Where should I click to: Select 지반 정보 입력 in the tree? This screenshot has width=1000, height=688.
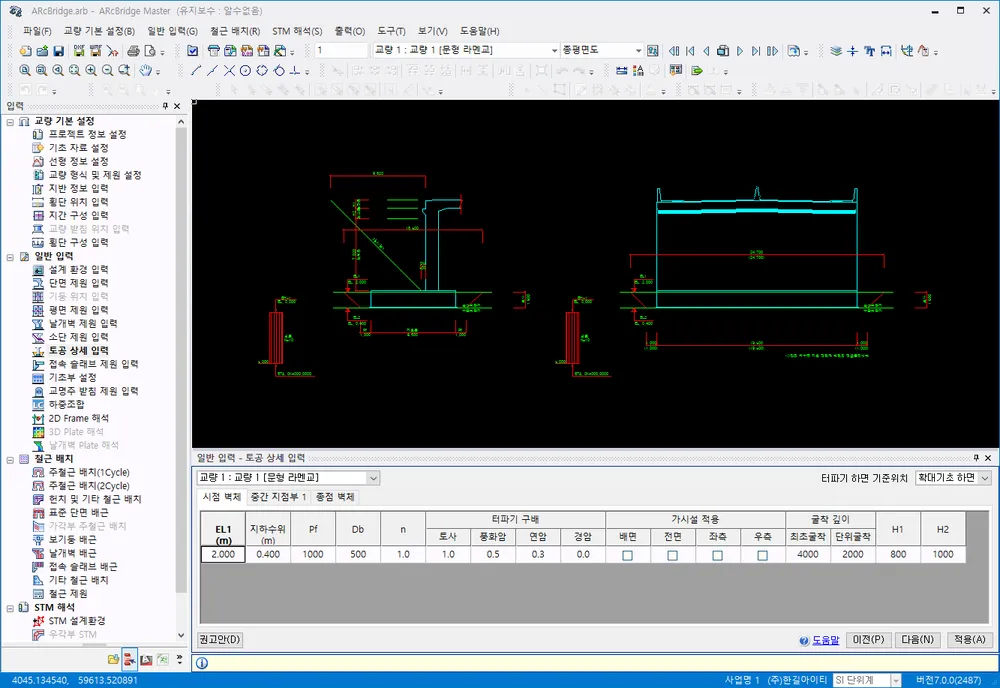78,188
